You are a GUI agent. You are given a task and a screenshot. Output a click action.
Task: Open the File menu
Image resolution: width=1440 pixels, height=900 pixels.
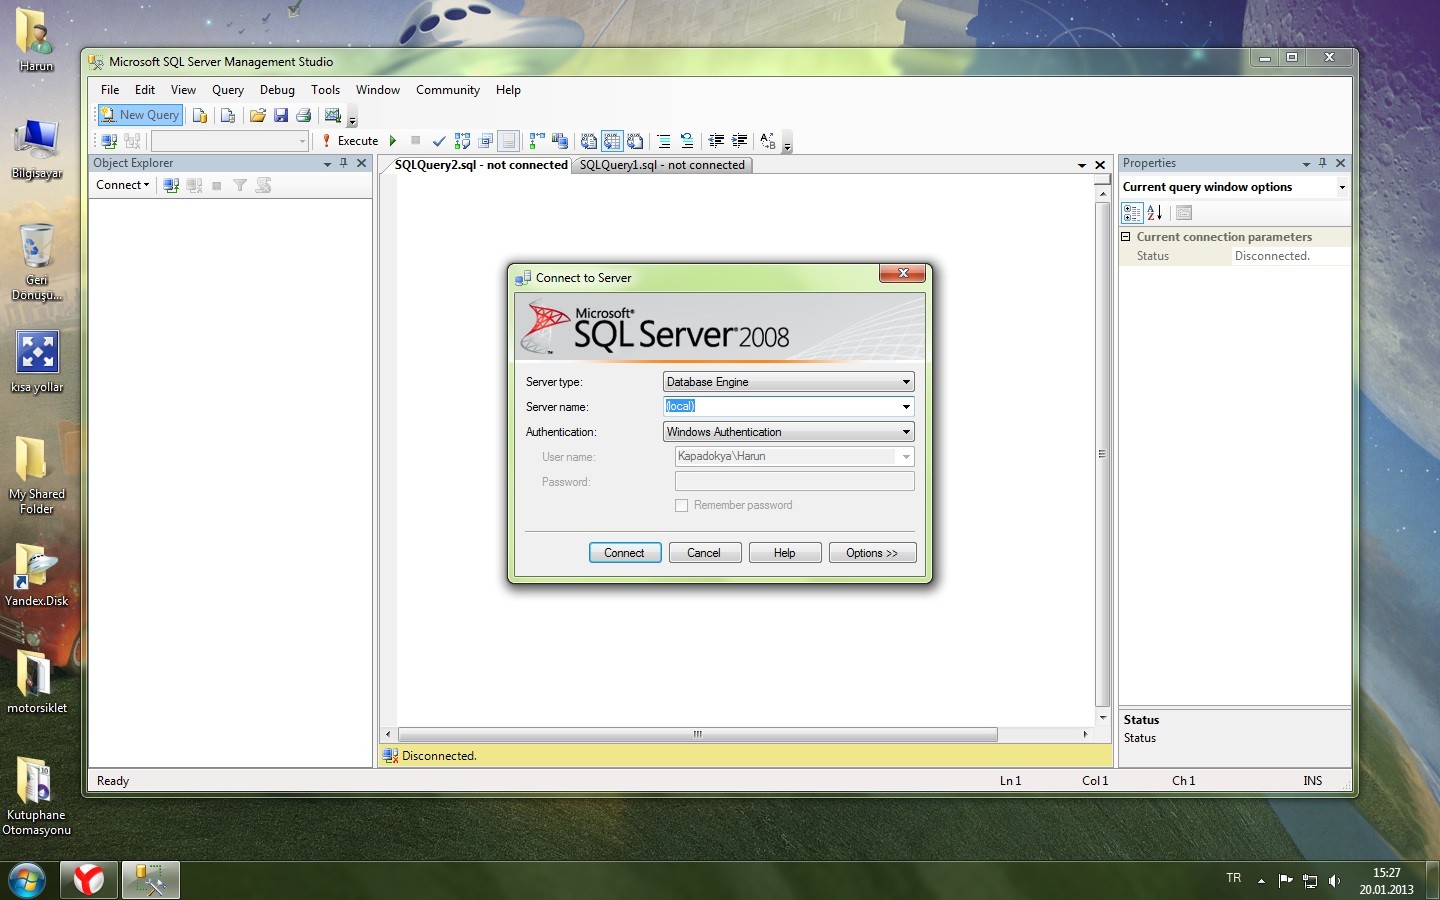[x=110, y=90]
